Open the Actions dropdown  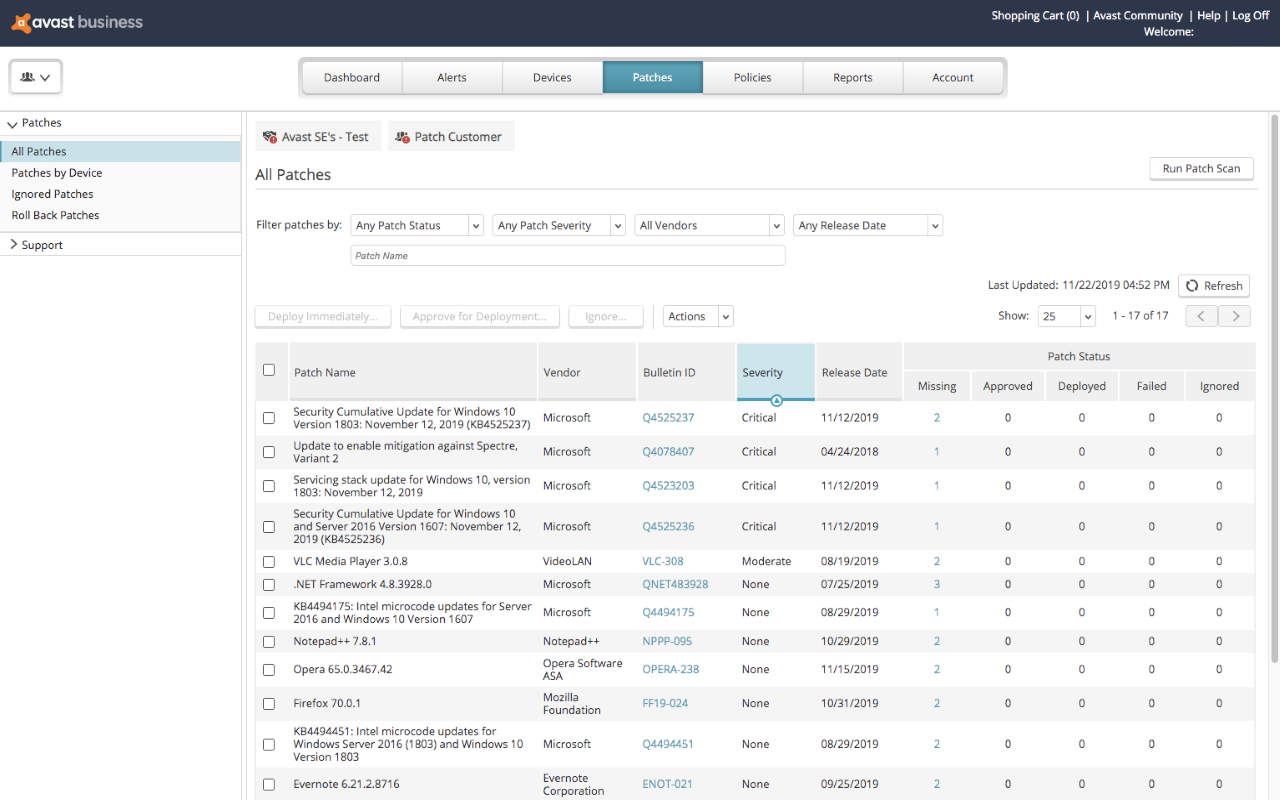click(x=698, y=317)
